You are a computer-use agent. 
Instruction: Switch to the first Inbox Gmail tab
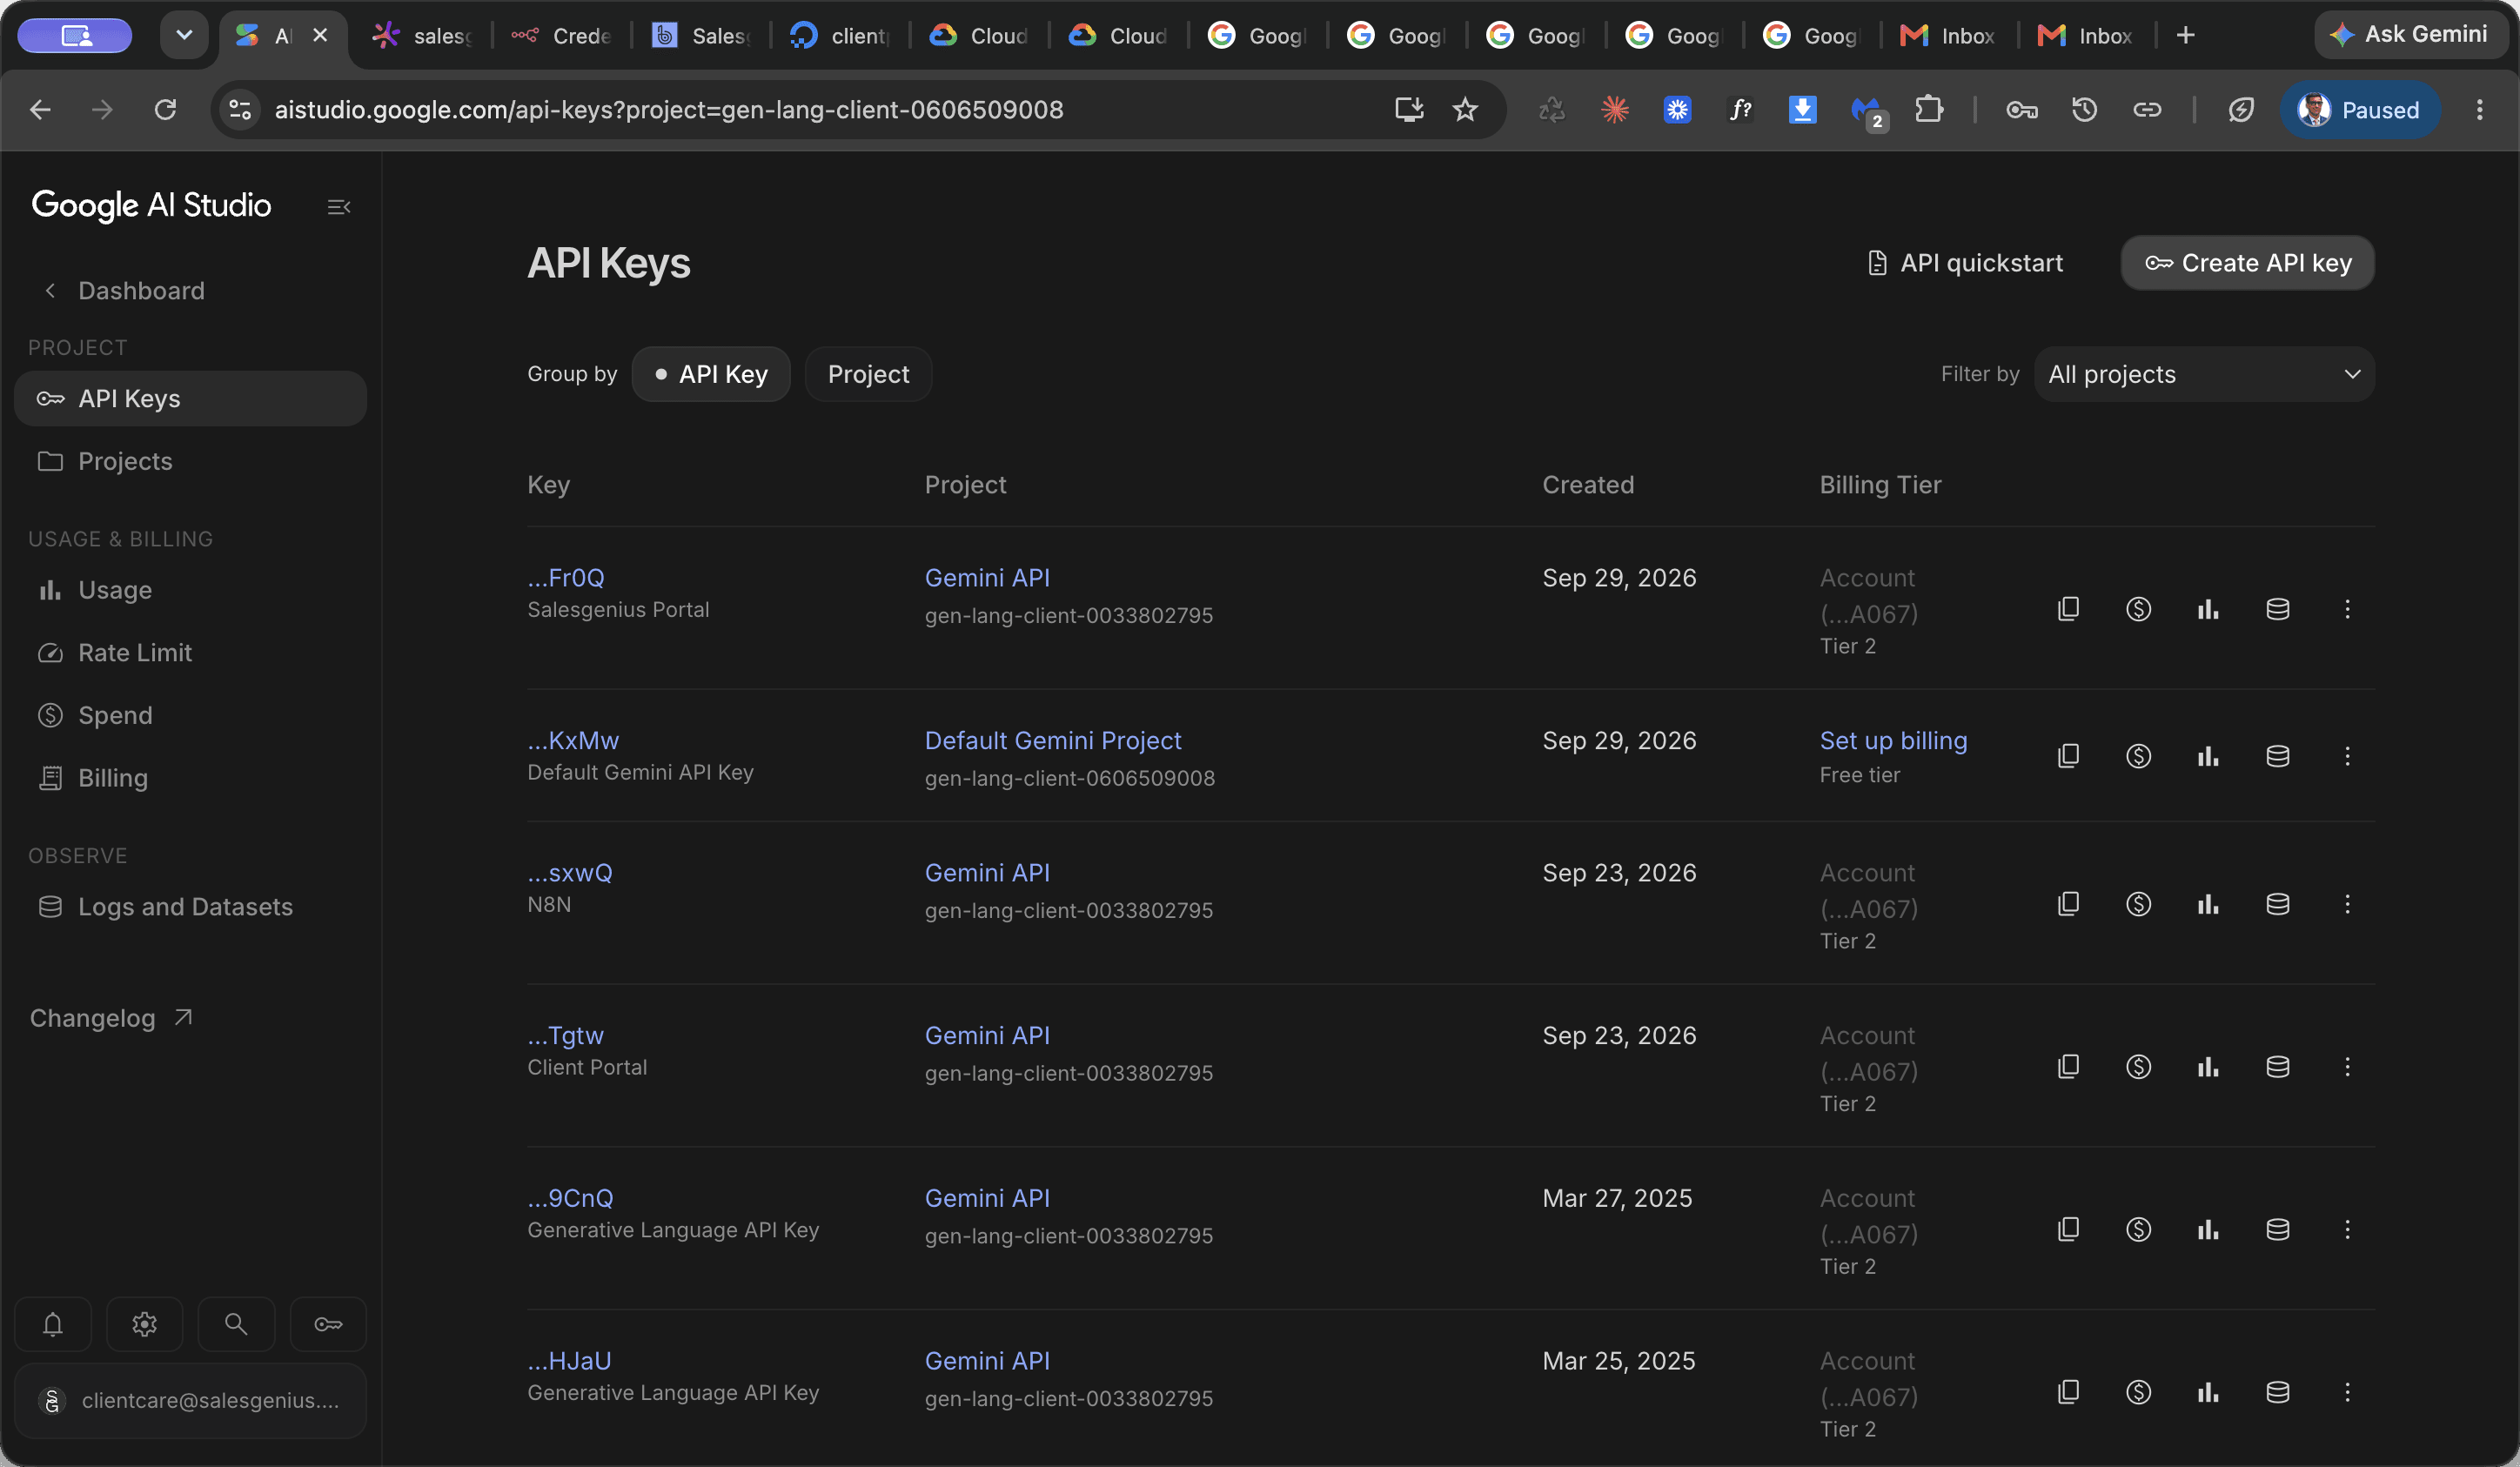tap(1948, 36)
